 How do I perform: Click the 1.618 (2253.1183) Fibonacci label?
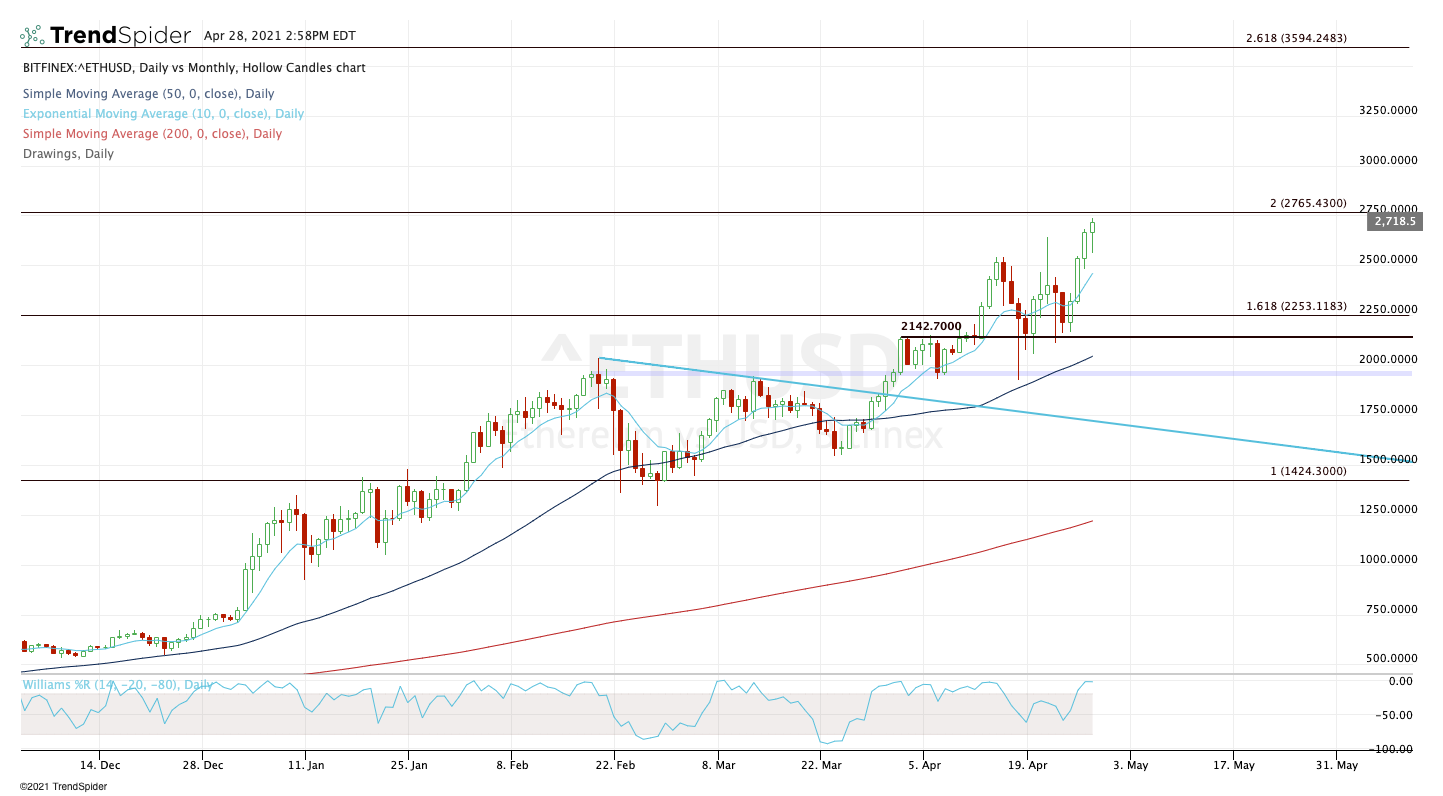pos(1296,306)
